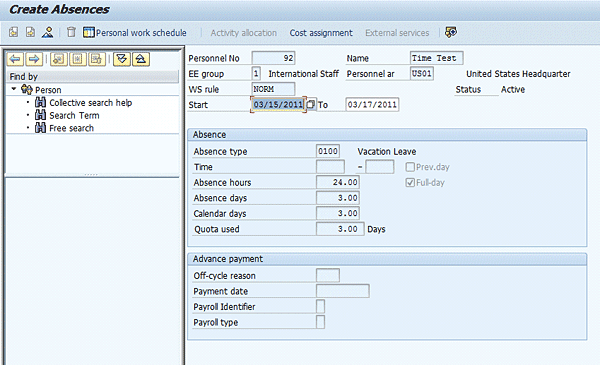Click the left arrow navigation icon
600x365 pixels.
pos(15,59)
